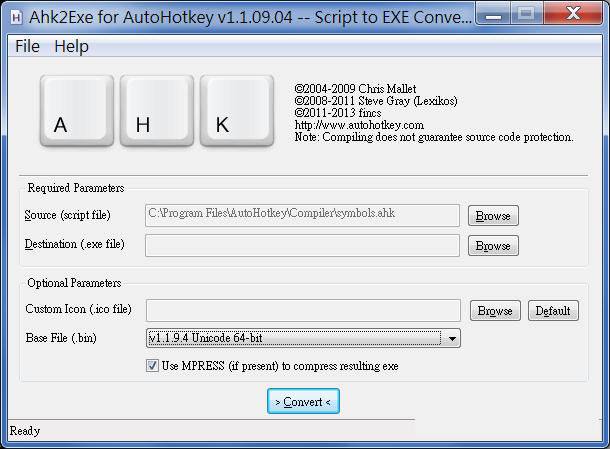This screenshot has height=449, width=610.
Task: Click the Destination exe file input field
Action: click(x=302, y=245)
